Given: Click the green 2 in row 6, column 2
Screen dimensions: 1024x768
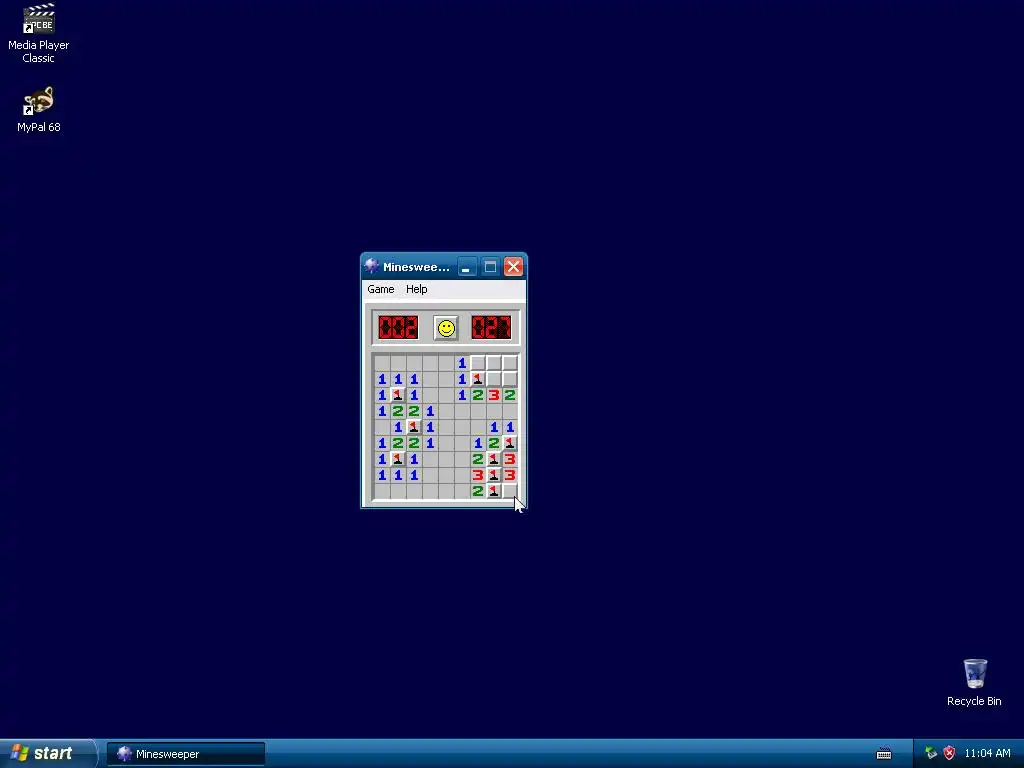Looking at the screenshot, I should (x=398, y=443).
